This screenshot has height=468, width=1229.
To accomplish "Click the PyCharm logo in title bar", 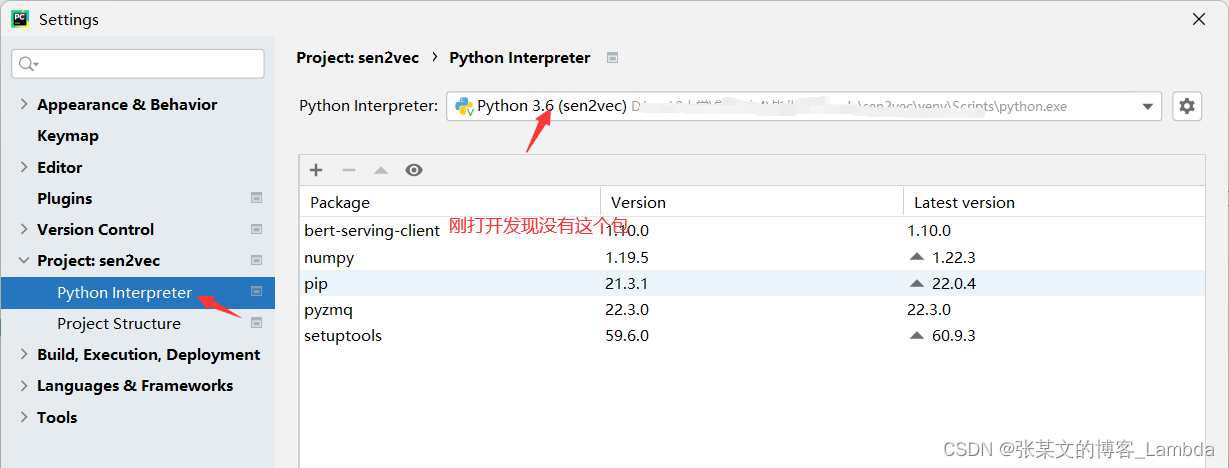I will pos(20,19).
